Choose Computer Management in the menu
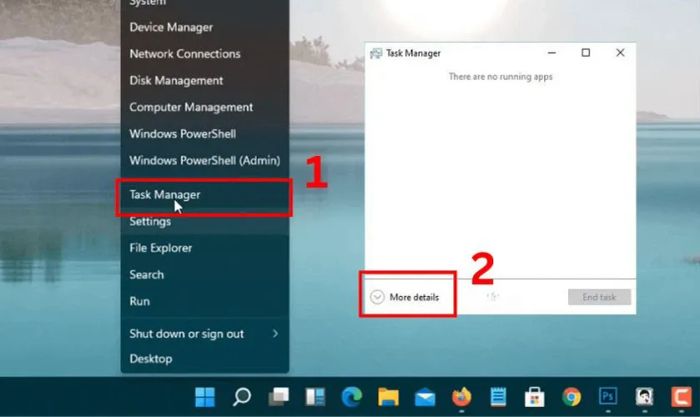Screen dimensions: 700x417 pyautogui.click(x=204, y=107)
